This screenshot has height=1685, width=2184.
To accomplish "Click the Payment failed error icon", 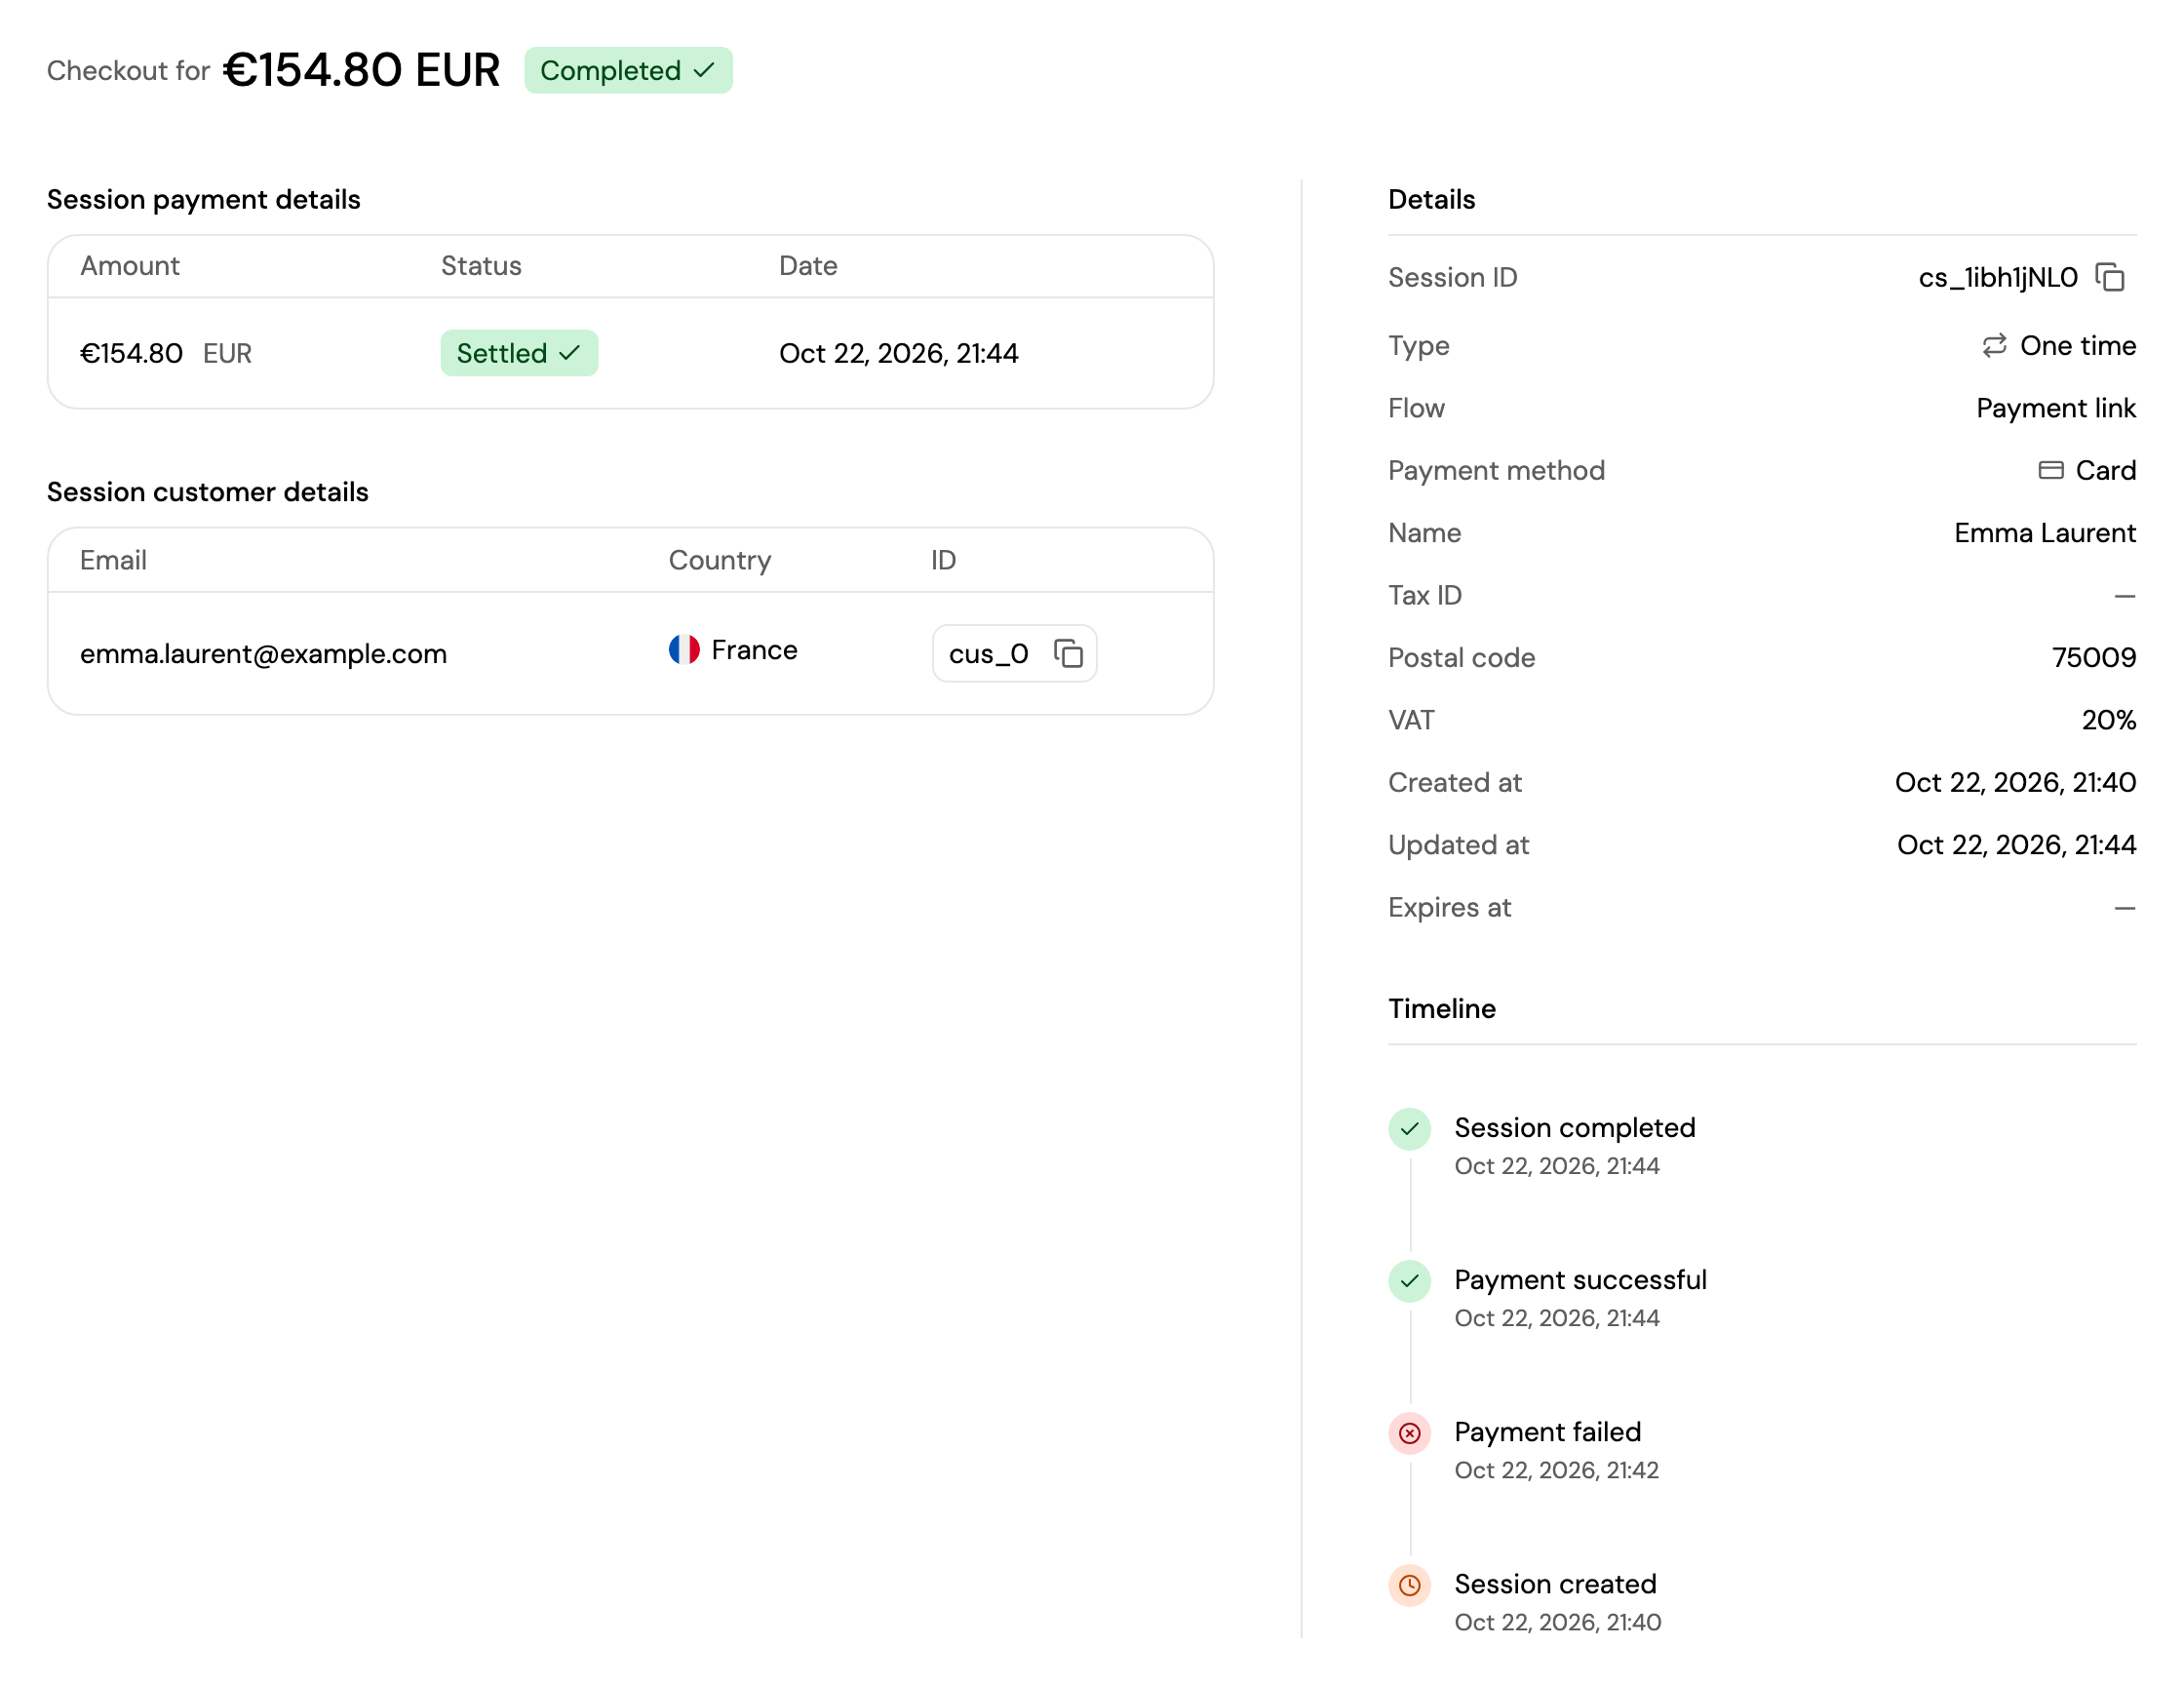I will click(1409, 1433).
